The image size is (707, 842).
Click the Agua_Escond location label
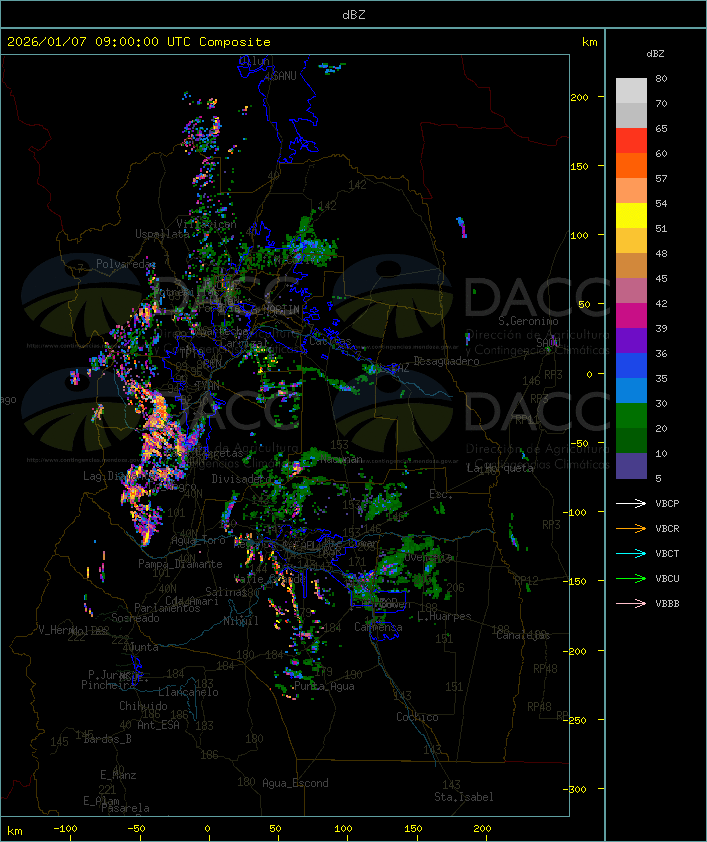tap(295, 783)
